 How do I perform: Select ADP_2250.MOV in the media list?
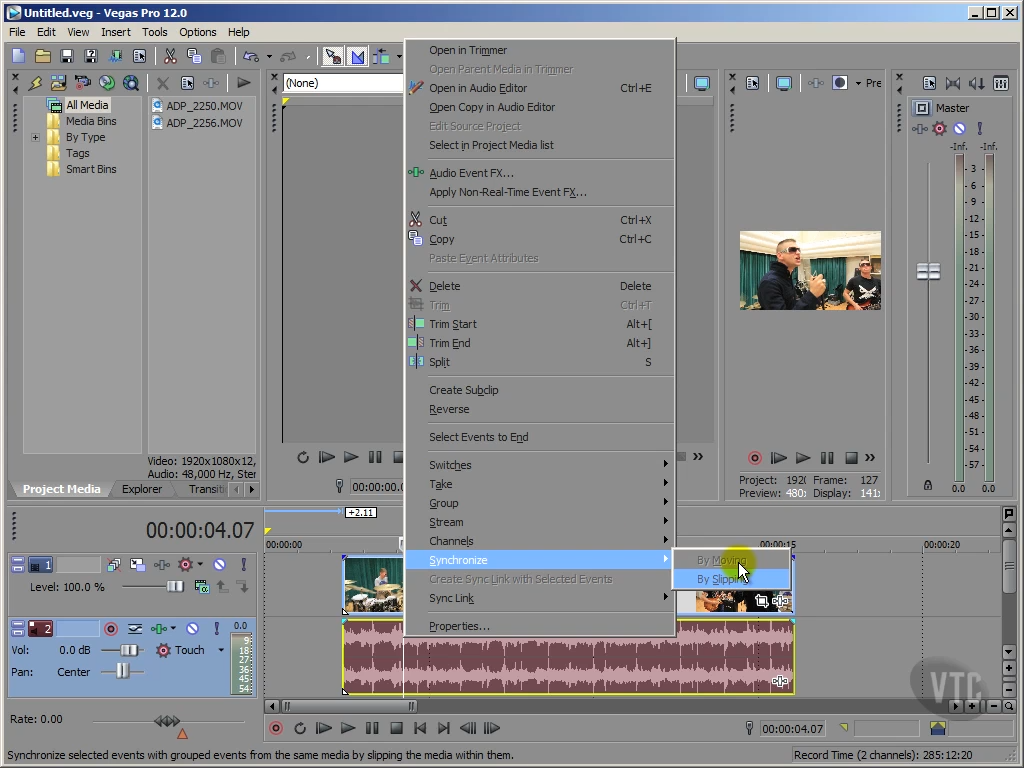tap(204, 106)
